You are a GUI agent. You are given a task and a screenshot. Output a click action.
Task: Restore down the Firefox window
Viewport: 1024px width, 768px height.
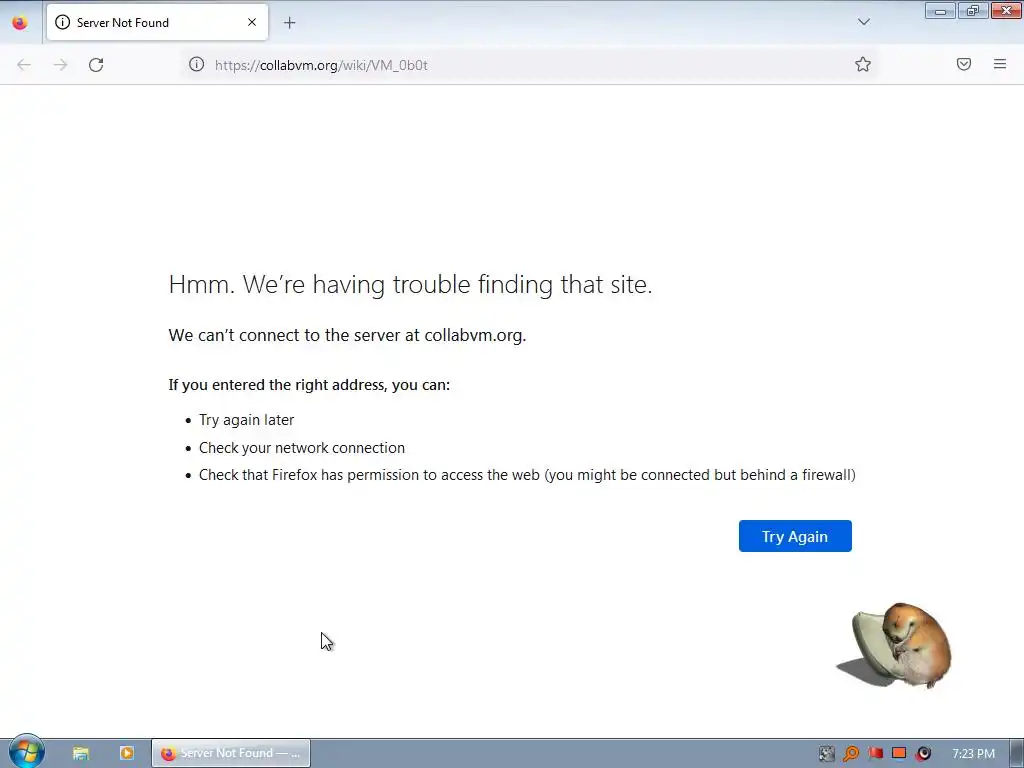pyautogui.click(x=973, y=11)
